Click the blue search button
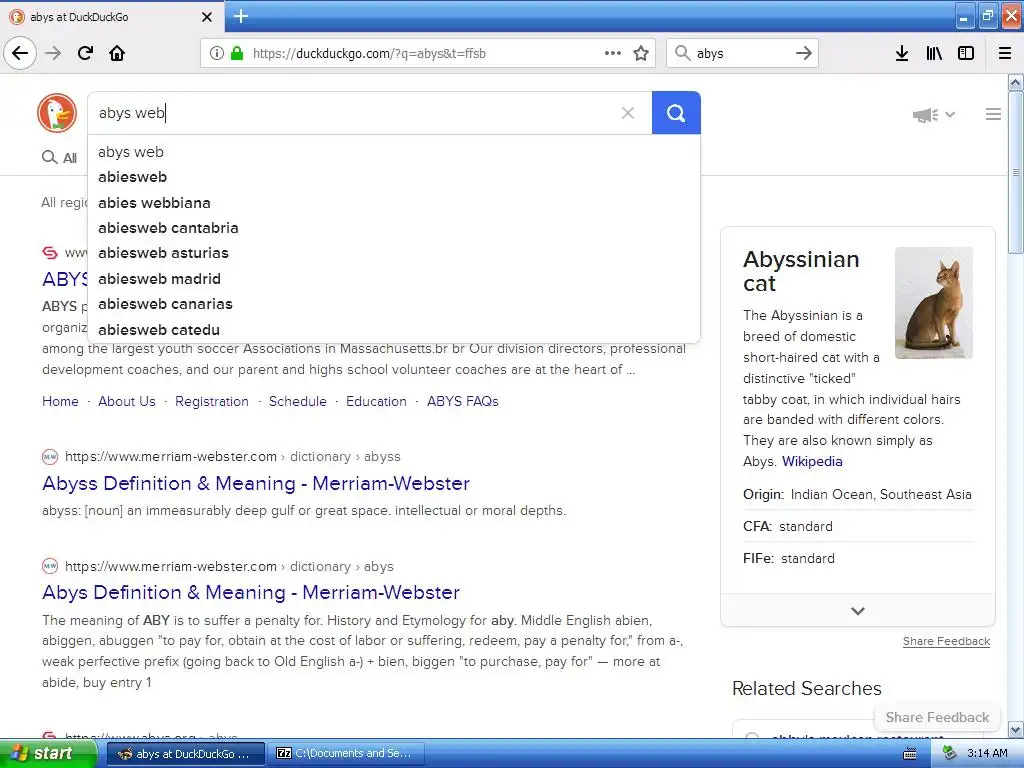The image size is (1024, 768). click(x=676, y=113)
